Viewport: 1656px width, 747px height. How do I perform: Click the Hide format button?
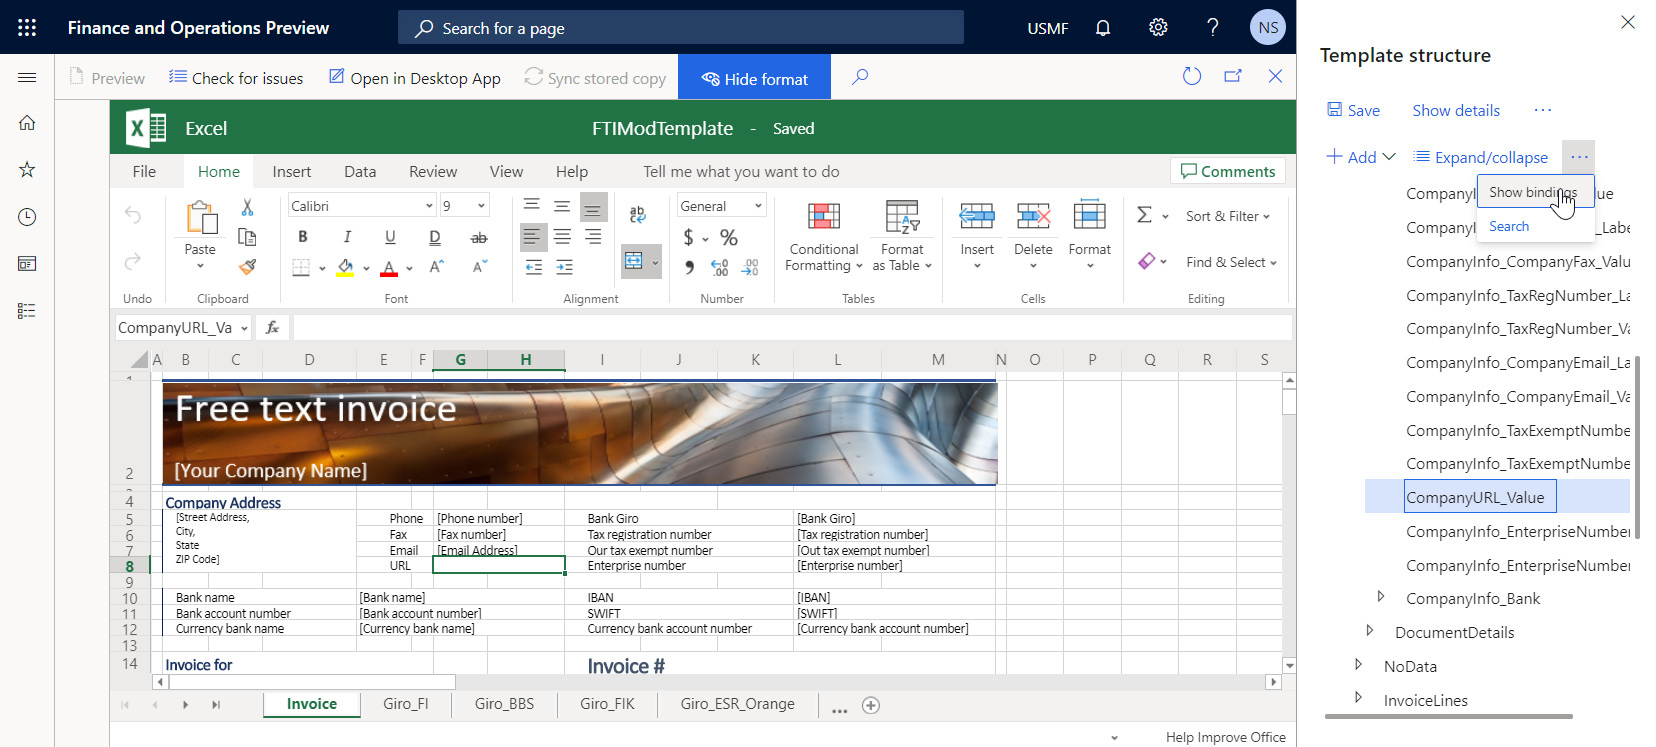coord(754,78)
